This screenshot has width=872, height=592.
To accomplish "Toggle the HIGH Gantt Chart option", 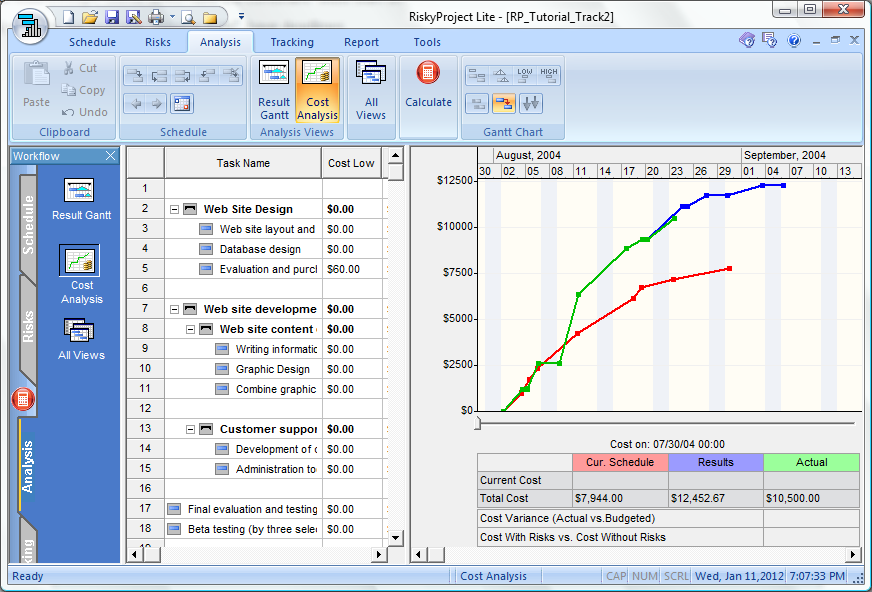I will pos(549,76).
